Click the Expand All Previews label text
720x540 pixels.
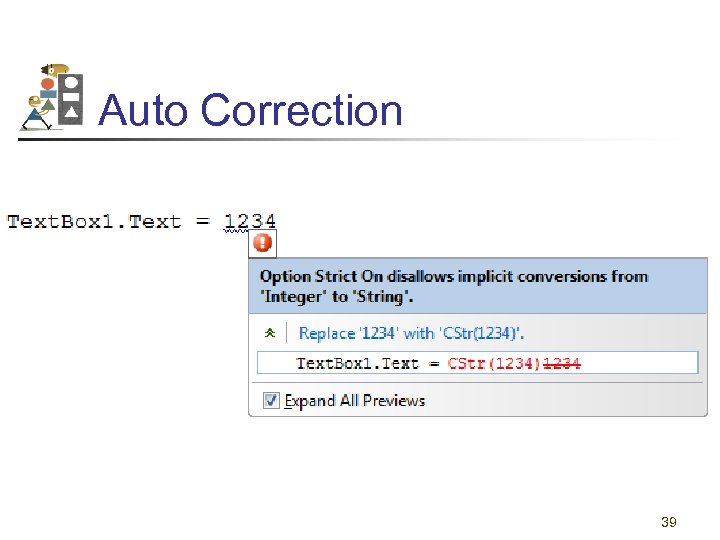(355, 401)
